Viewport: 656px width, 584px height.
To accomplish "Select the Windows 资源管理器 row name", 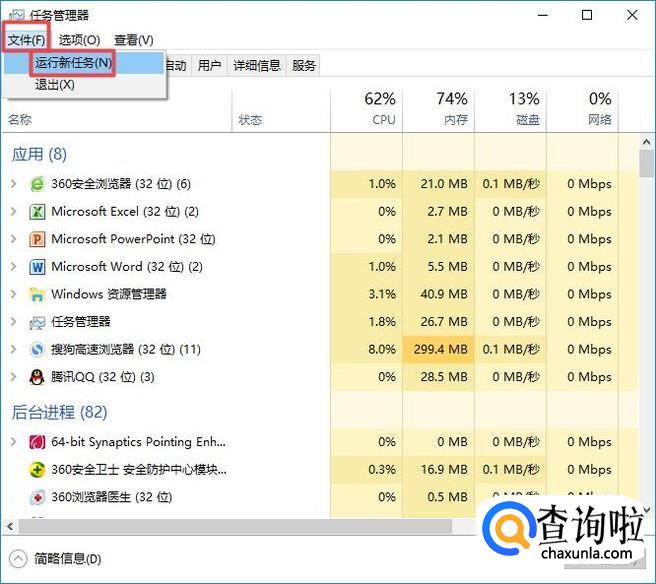I will click(x=109, y=294).
